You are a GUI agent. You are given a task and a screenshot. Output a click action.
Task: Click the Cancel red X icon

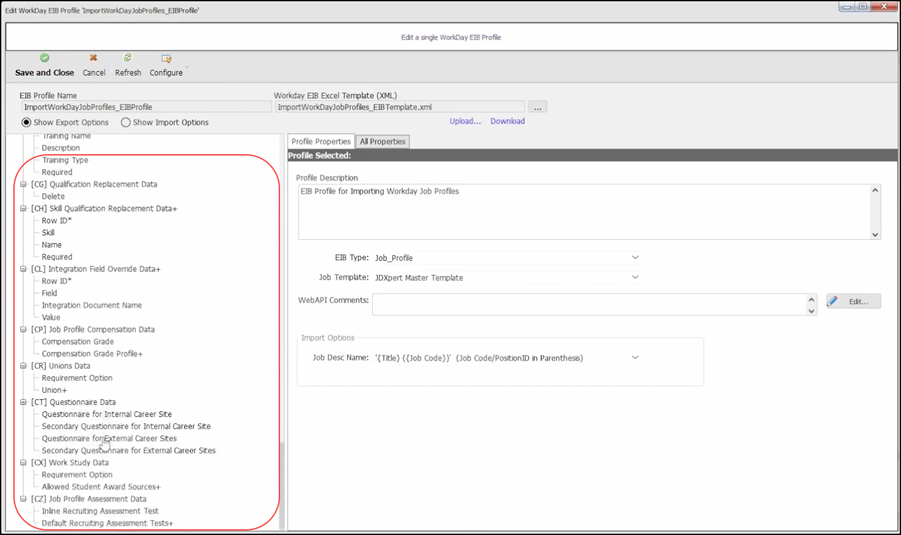point(94,59)
